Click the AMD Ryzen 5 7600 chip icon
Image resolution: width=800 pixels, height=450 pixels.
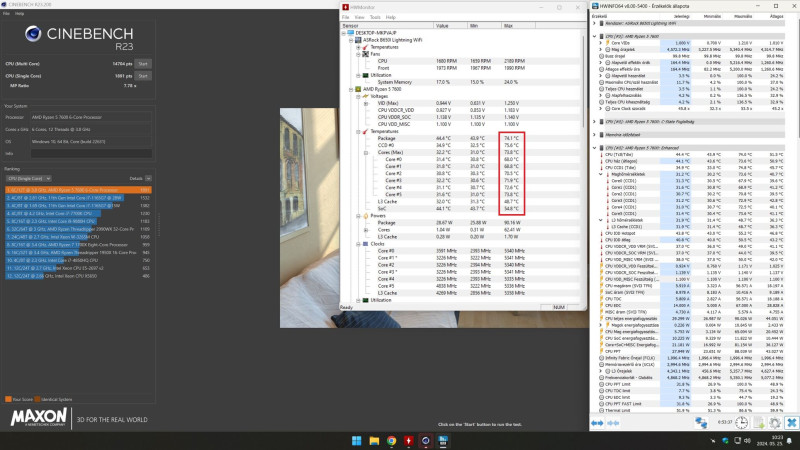tap(358, 89)
